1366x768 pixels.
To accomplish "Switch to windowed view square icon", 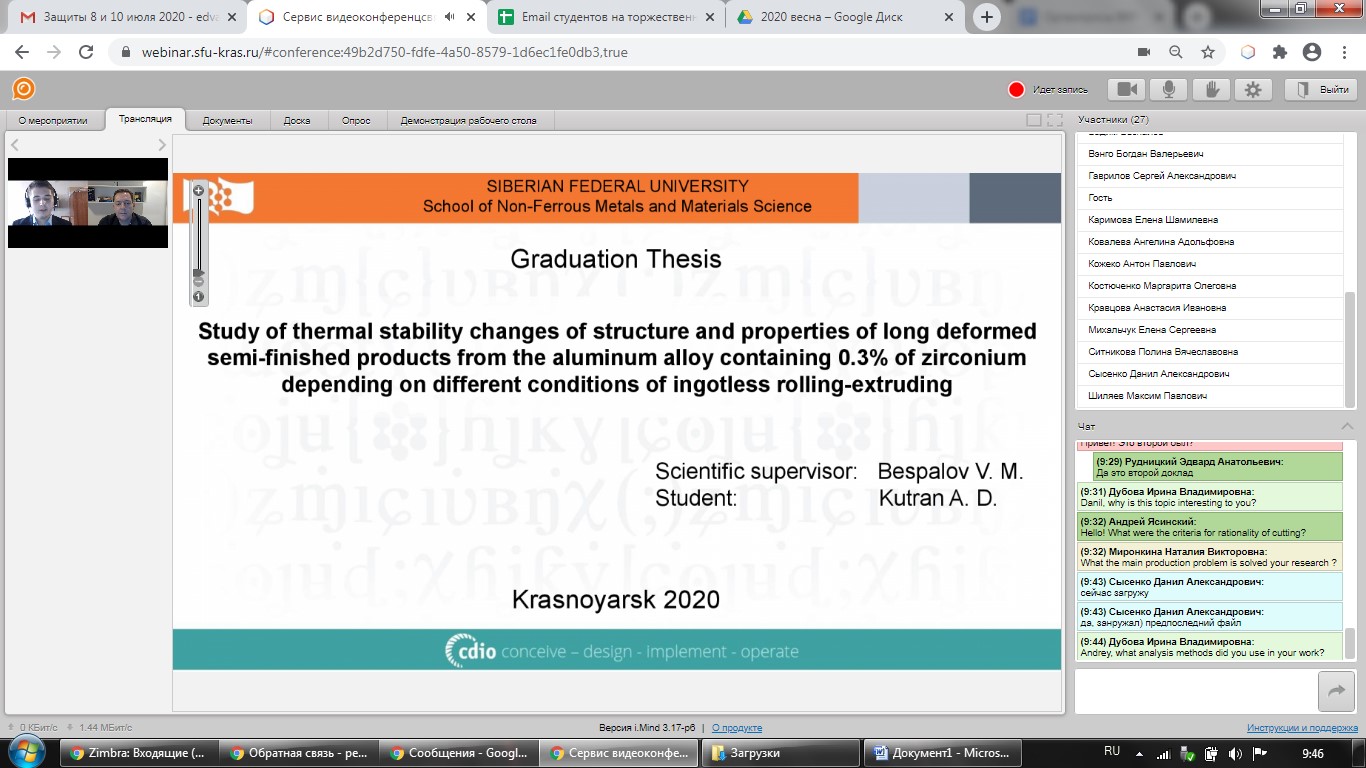I will tap(1034, 120).
